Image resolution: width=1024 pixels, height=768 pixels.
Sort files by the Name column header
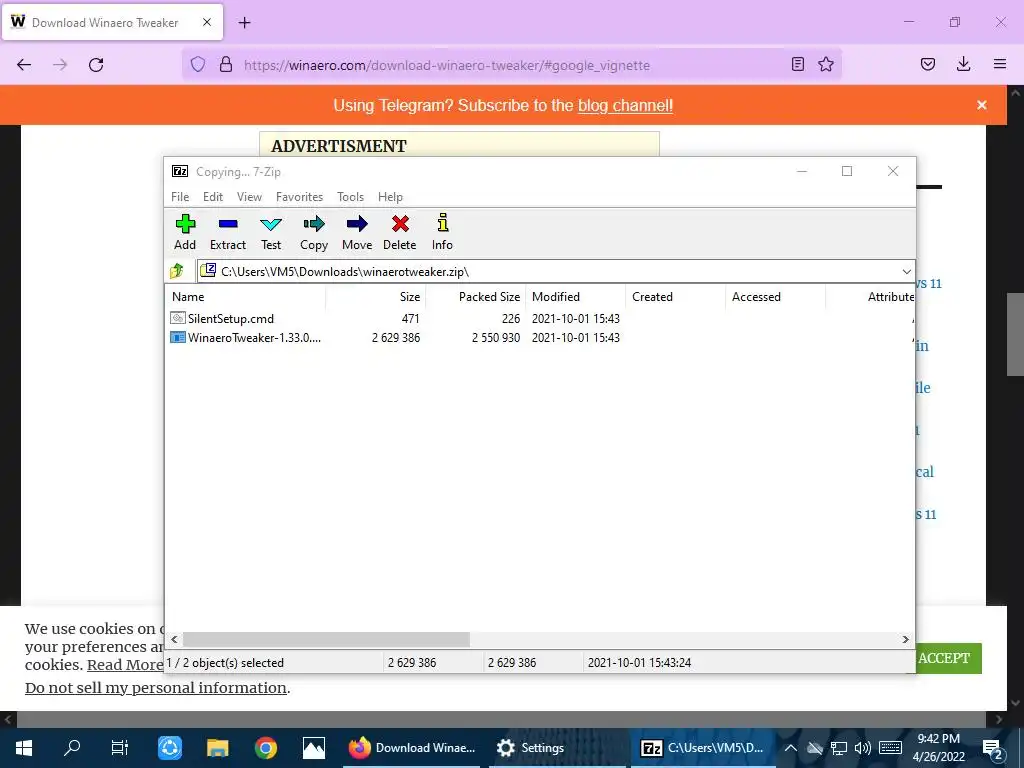click(246, 296)
